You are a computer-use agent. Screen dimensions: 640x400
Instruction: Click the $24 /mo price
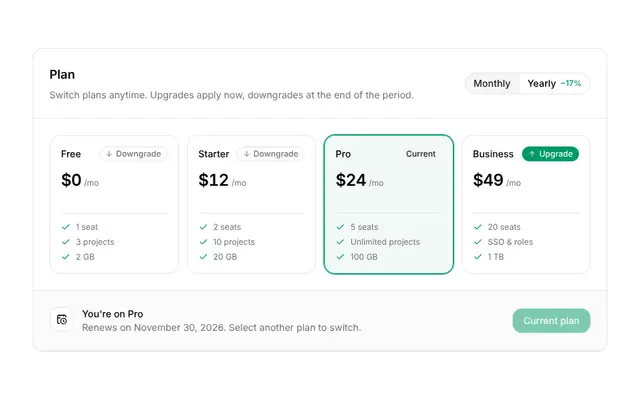click(x=360, y=180)
